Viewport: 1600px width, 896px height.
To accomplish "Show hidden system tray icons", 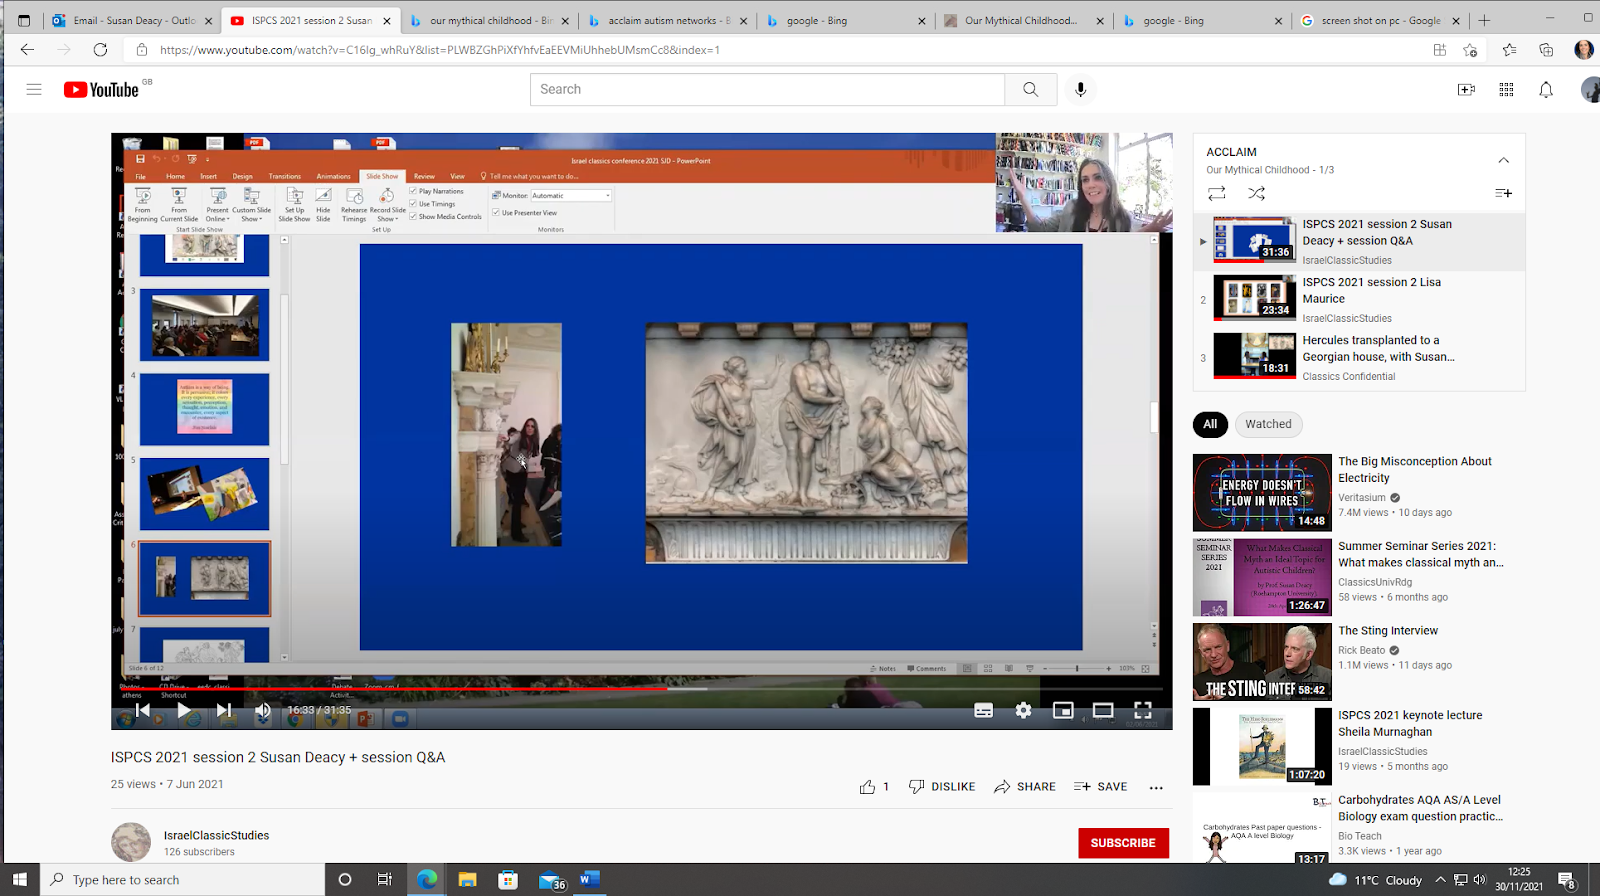I will click(1440, 880).
